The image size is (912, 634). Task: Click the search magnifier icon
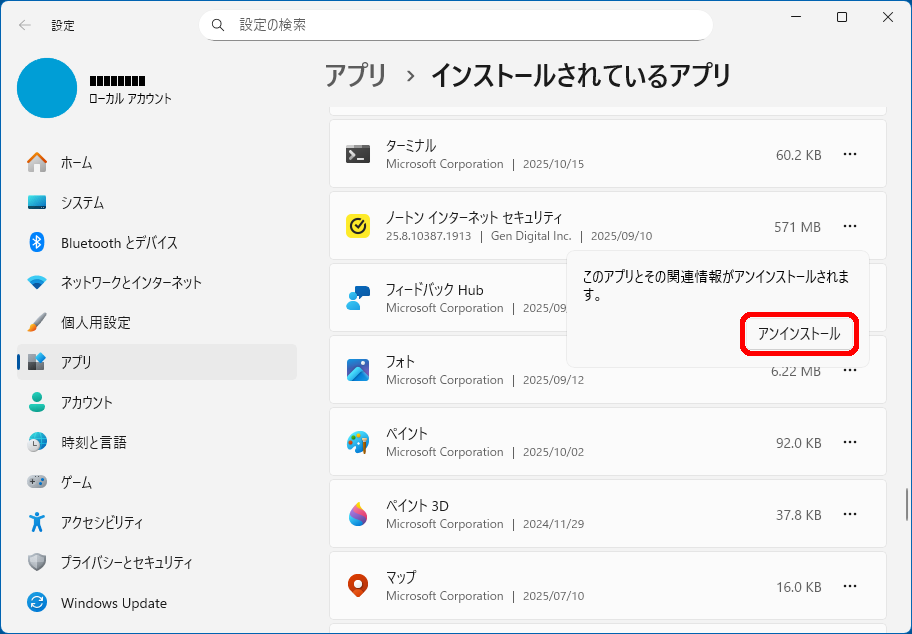[x=218, y=25]
